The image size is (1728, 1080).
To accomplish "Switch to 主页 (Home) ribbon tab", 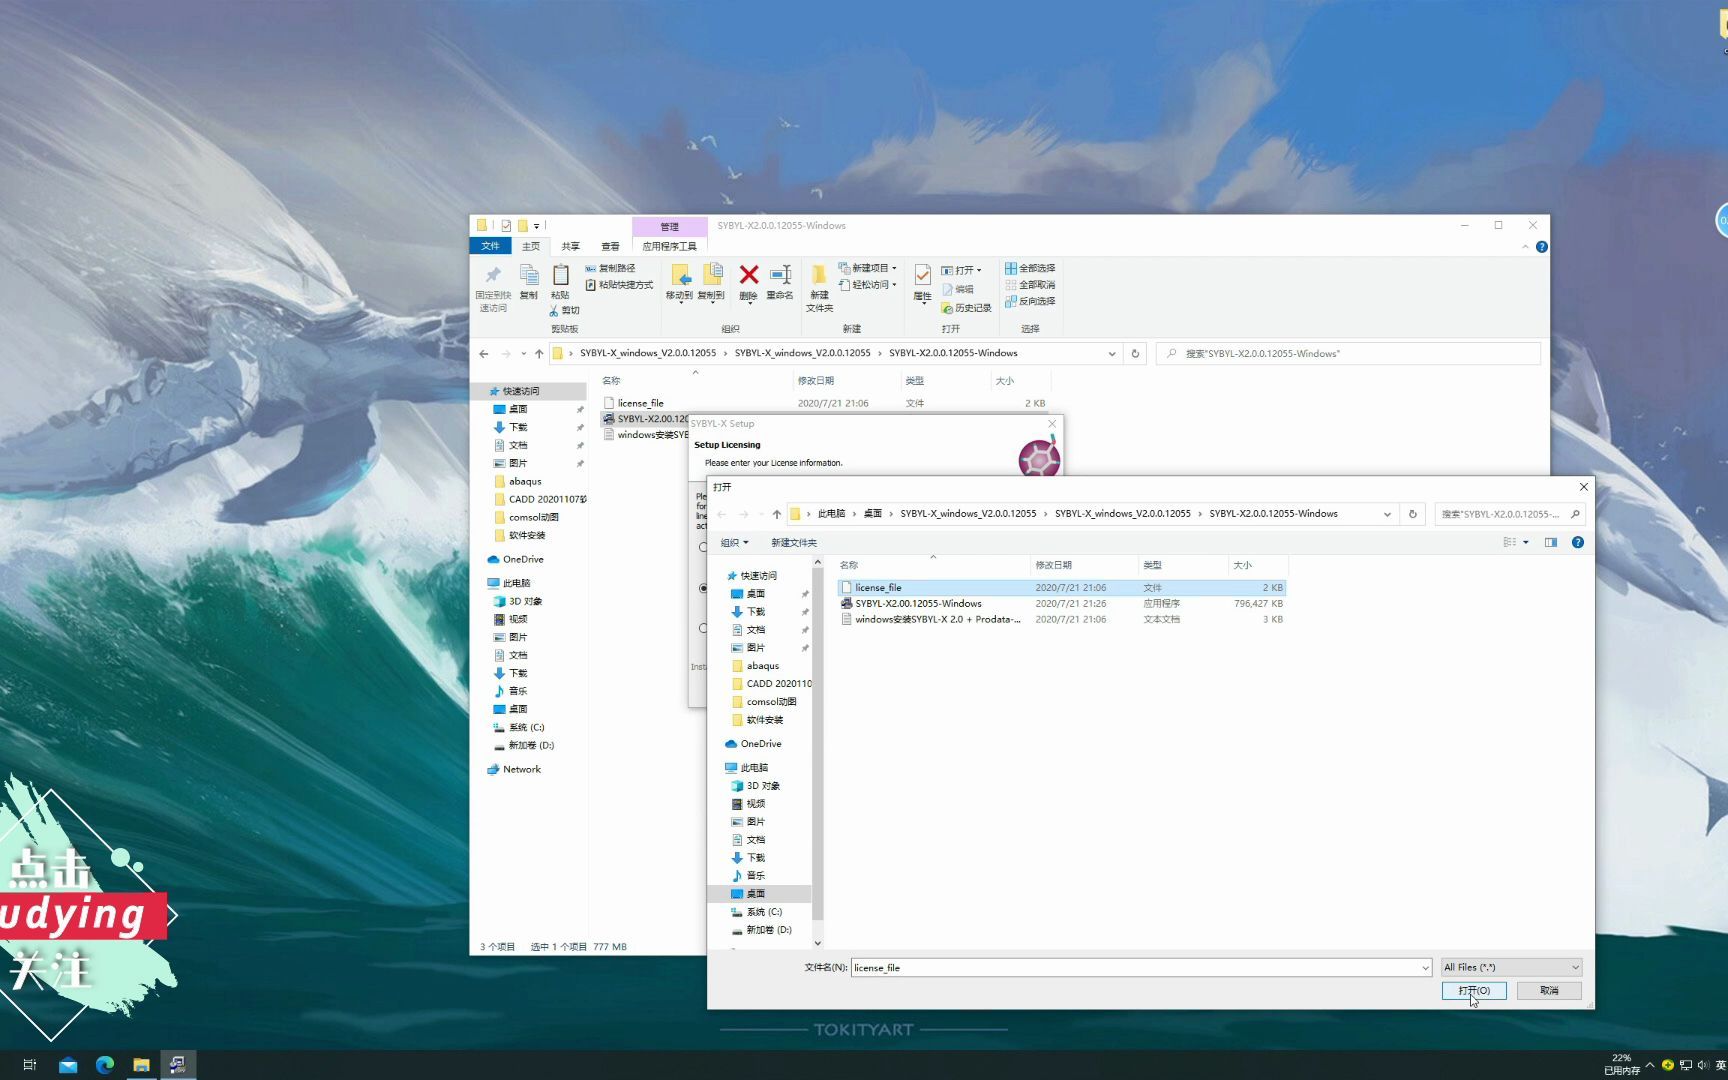I will (531, 246).
